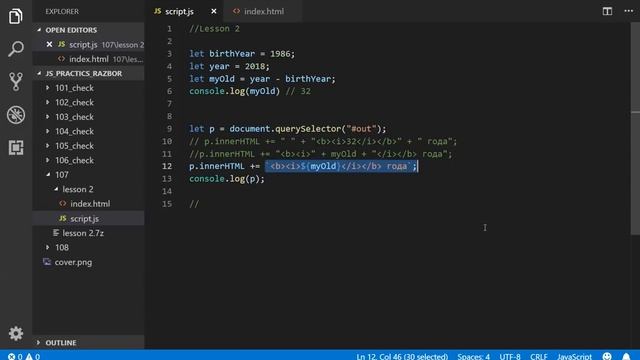Click line 4 year = 2018 statement
The image size is (640, 360).
[x=229, y=66]
